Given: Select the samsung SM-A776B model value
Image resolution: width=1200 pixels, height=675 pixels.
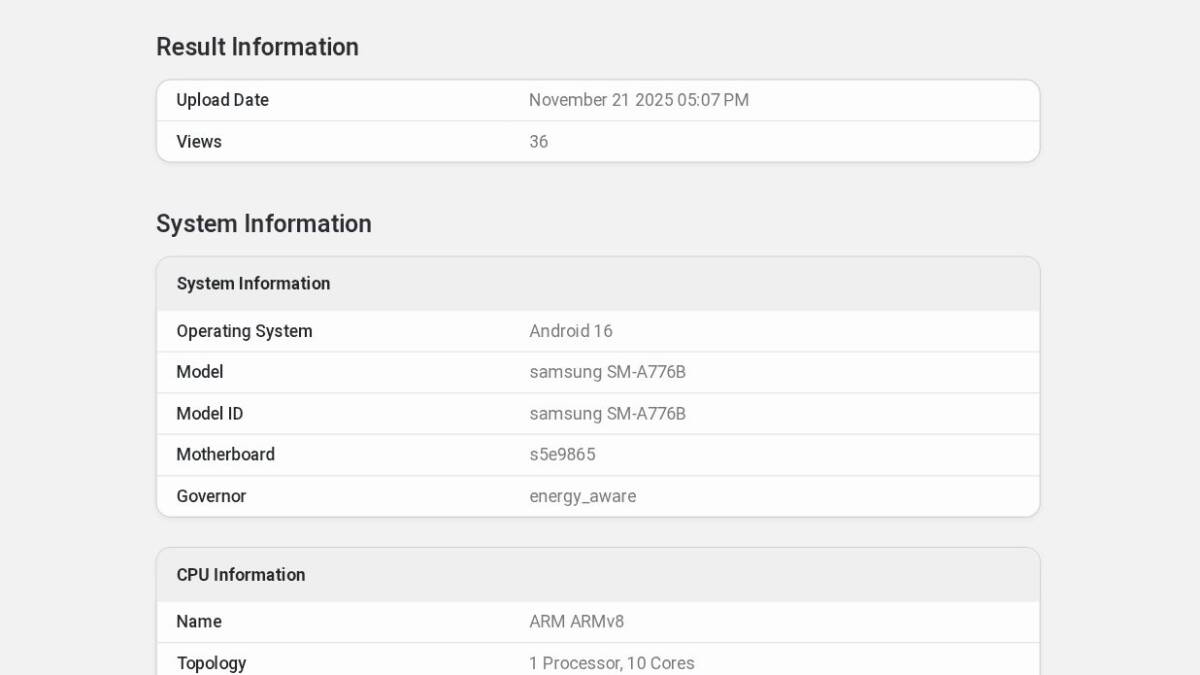Looking at the screenshot, I should pyautogui.click(x=608, y=371).
